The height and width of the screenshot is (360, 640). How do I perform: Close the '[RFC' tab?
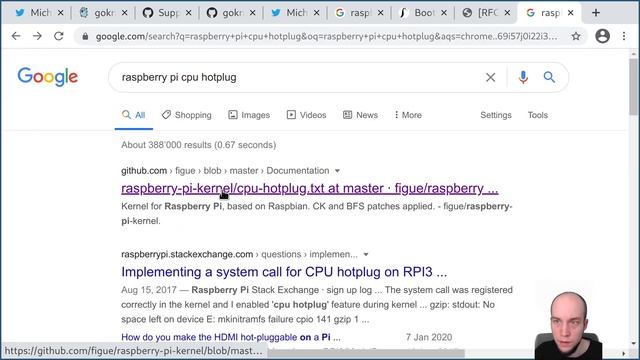(x=507, y=13)
